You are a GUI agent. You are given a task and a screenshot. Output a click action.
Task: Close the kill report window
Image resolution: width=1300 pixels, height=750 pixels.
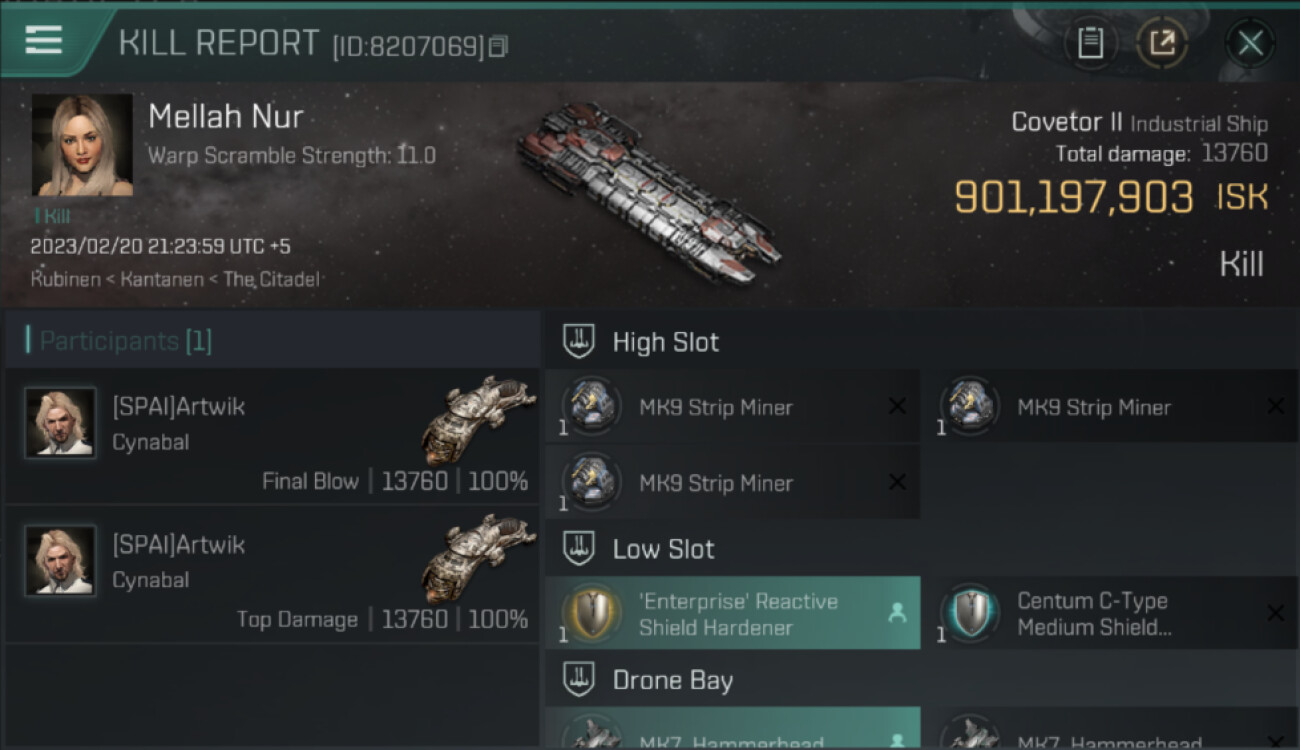(1250, 43)
